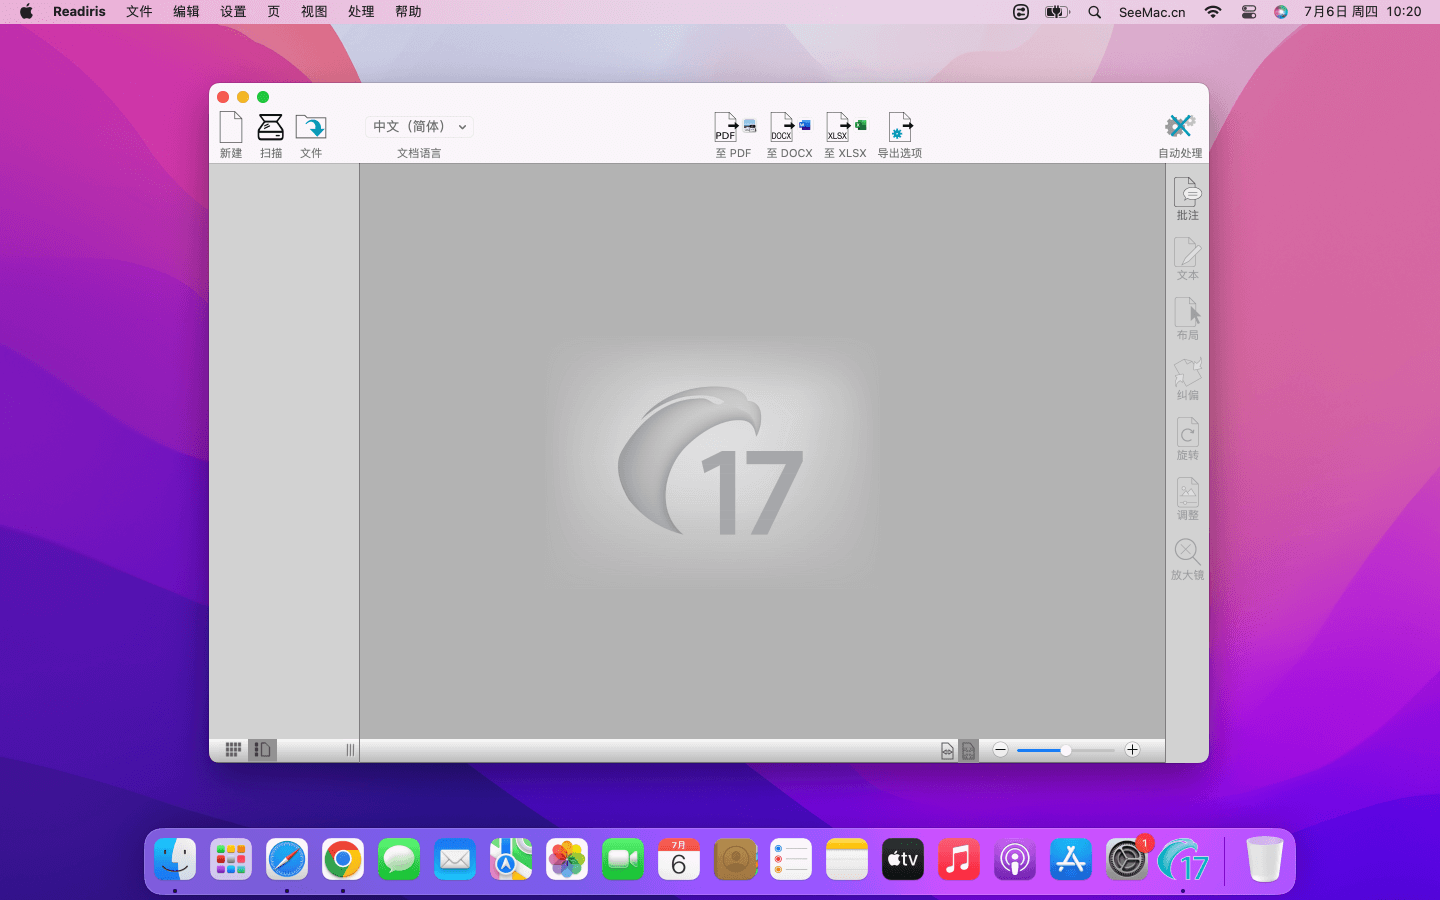Open the 视图 menu

tap(314, 12)
